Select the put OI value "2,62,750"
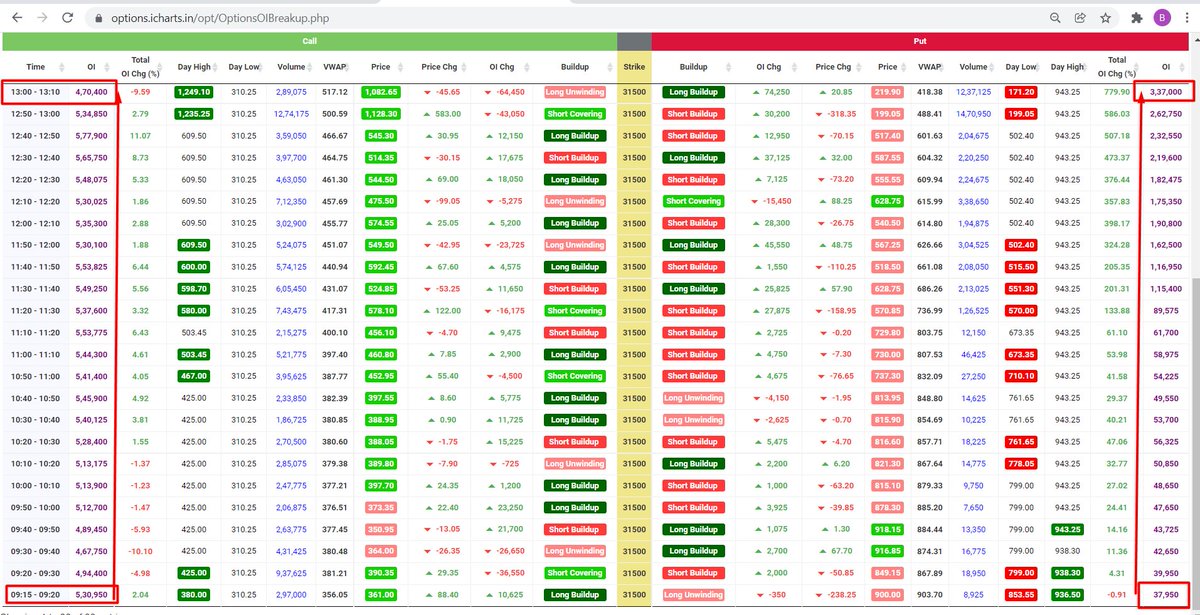This screenshot has height=615, width=1200. pos(1165,114)
